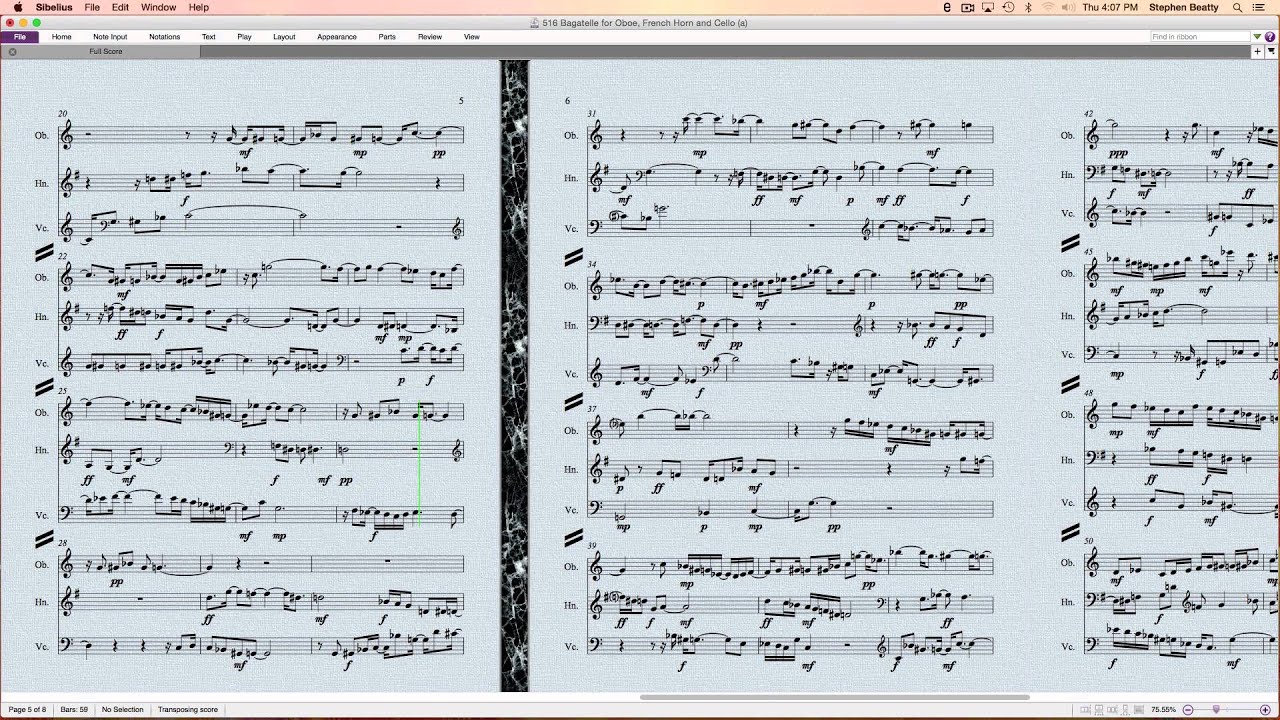Click 'No Selection' in the status bar
Screen dimensions: 1280x720
[x=122, y=710]
